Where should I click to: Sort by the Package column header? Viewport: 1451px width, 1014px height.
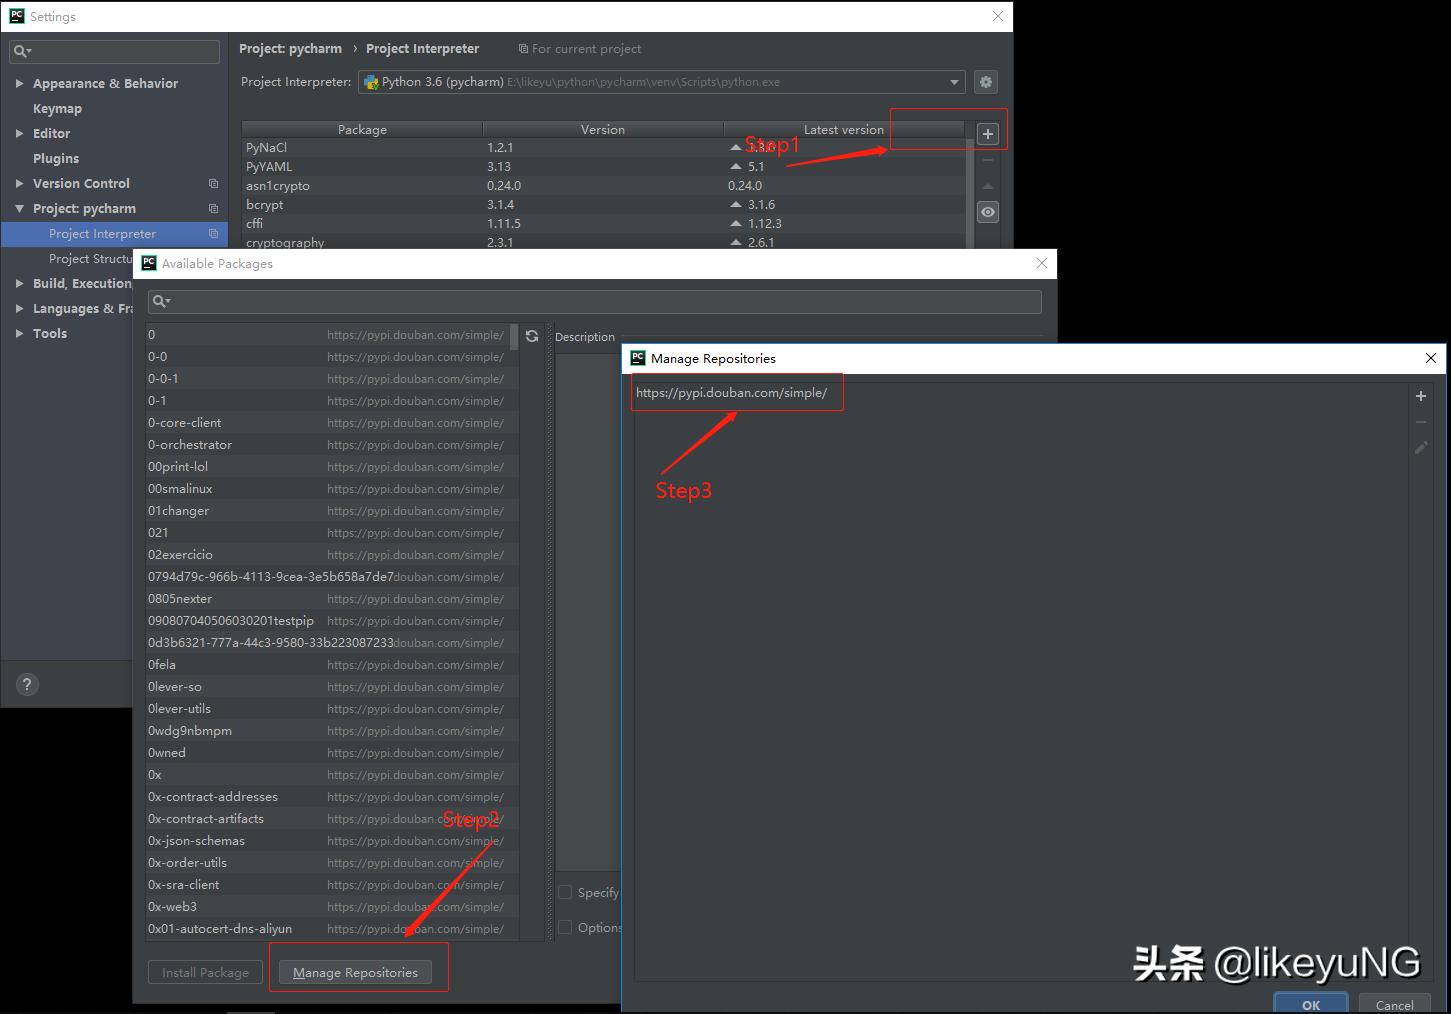click(362, 129)
